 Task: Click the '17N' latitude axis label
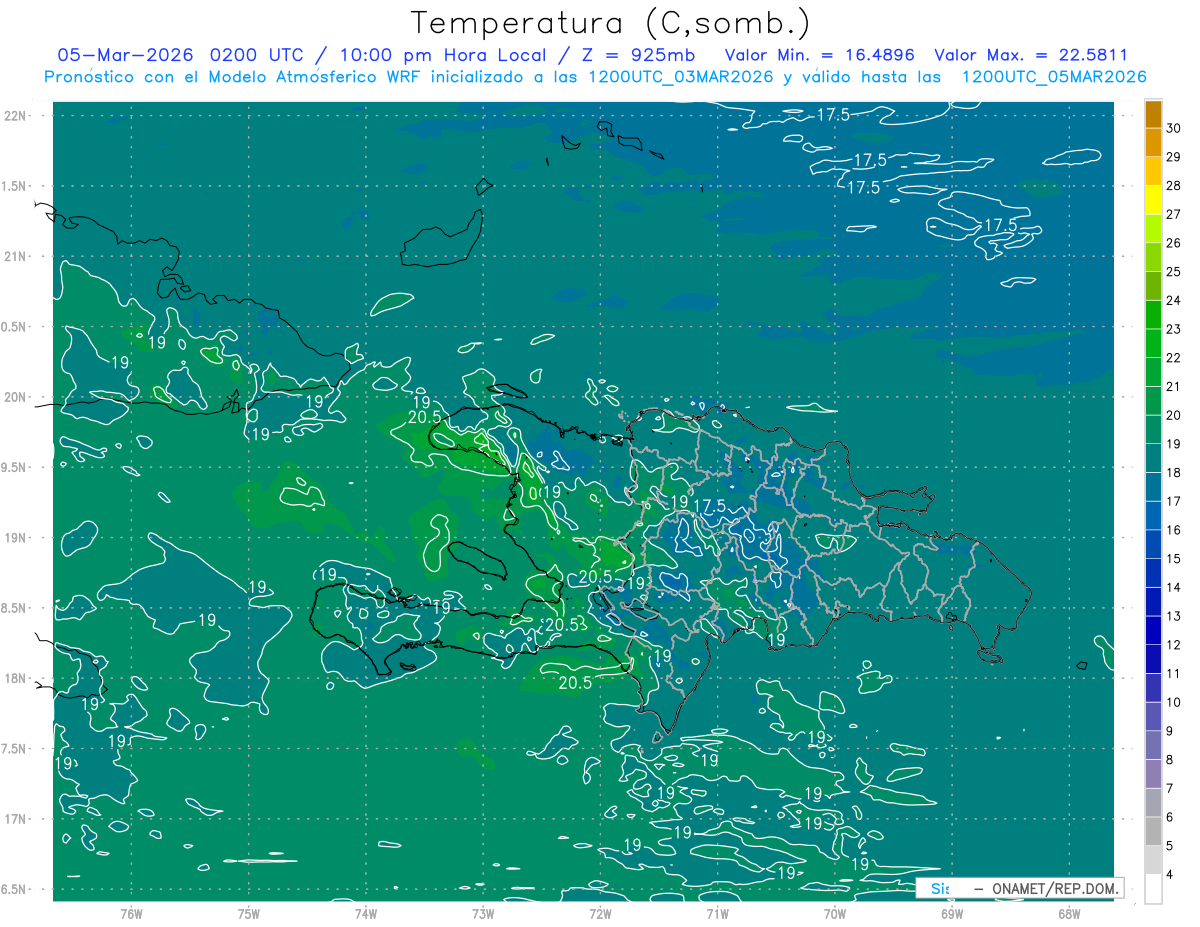(x=16, y=819)
